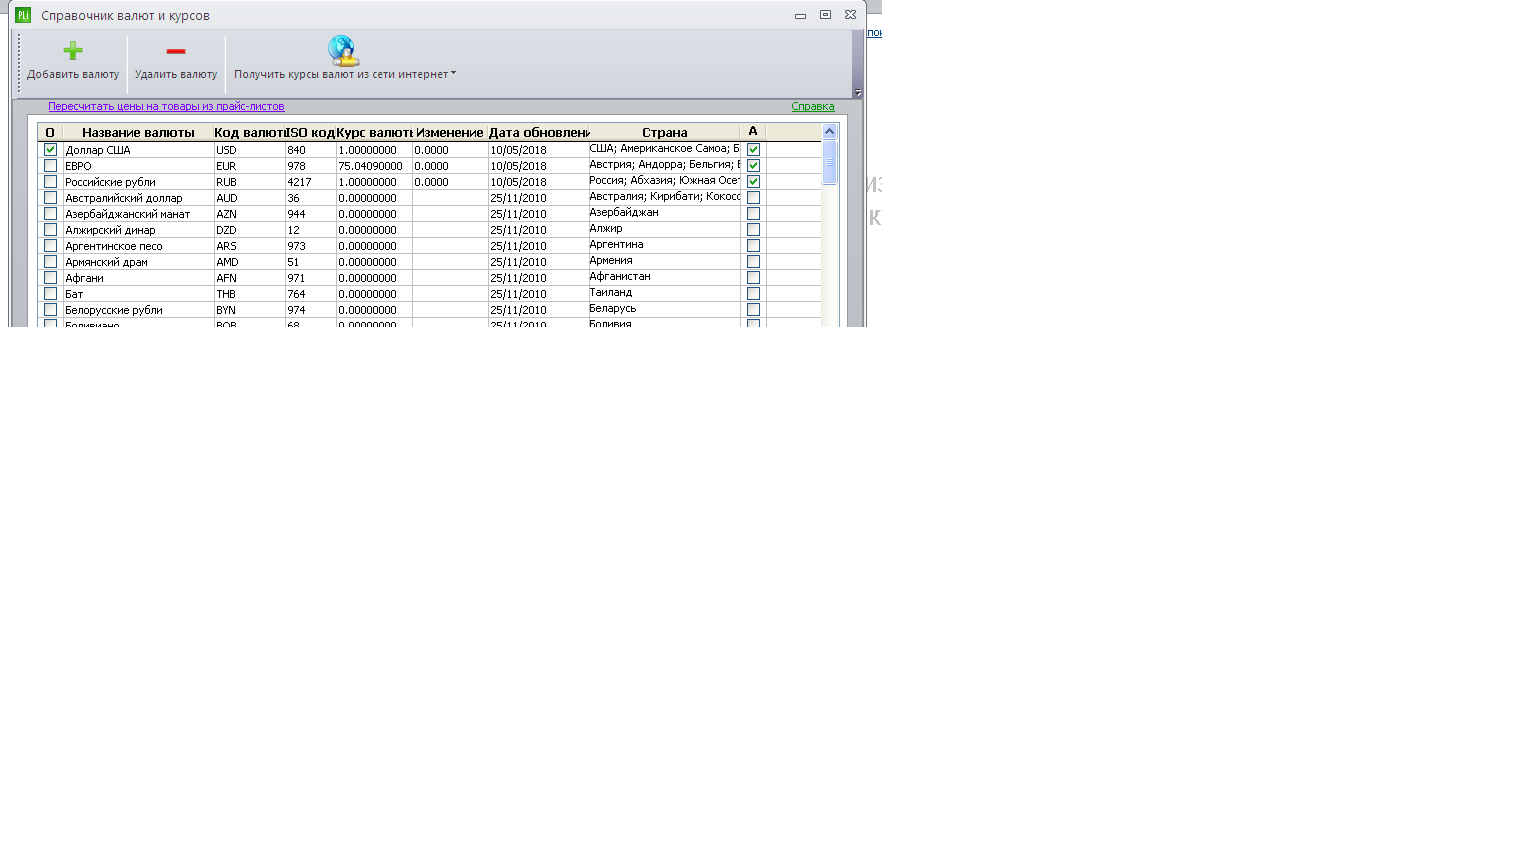The height and width of the screenshot is (864, 1536).
Task: Sort by the Код валюты column header
Action: 249,132
